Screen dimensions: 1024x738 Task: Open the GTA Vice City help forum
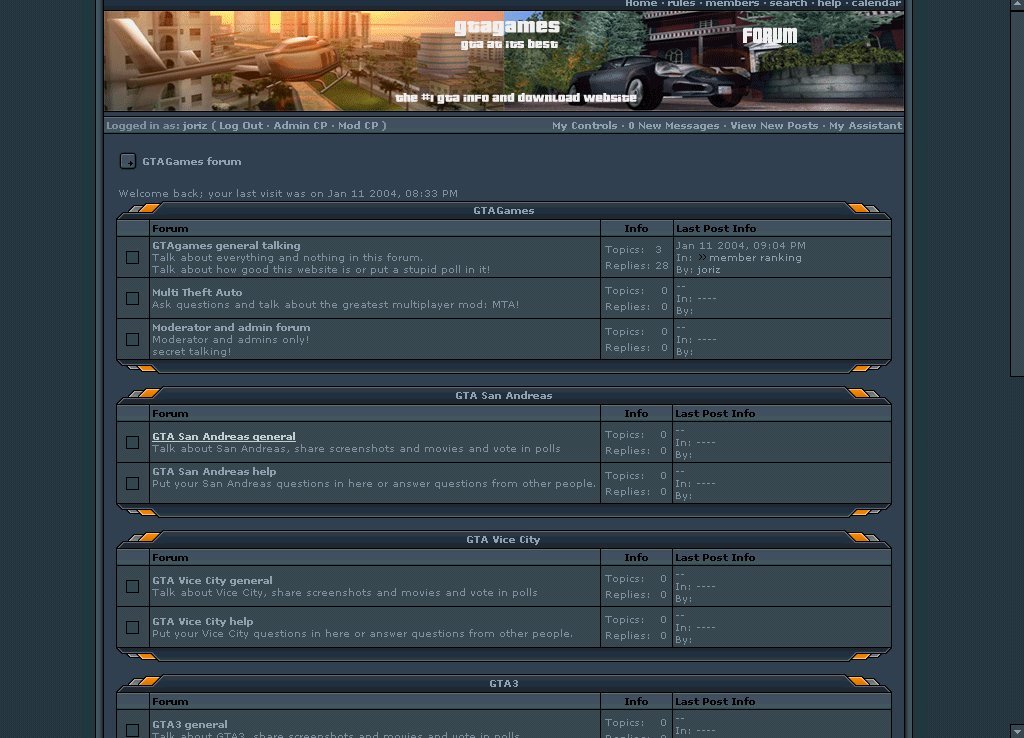pyautogui.click(x=202, y=622)
